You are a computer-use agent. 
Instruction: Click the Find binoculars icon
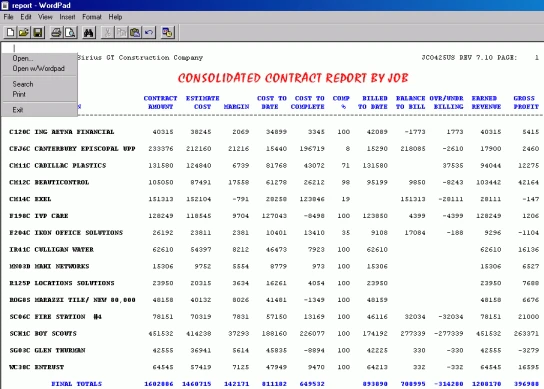pyautogui.click(x=89, y=33)
